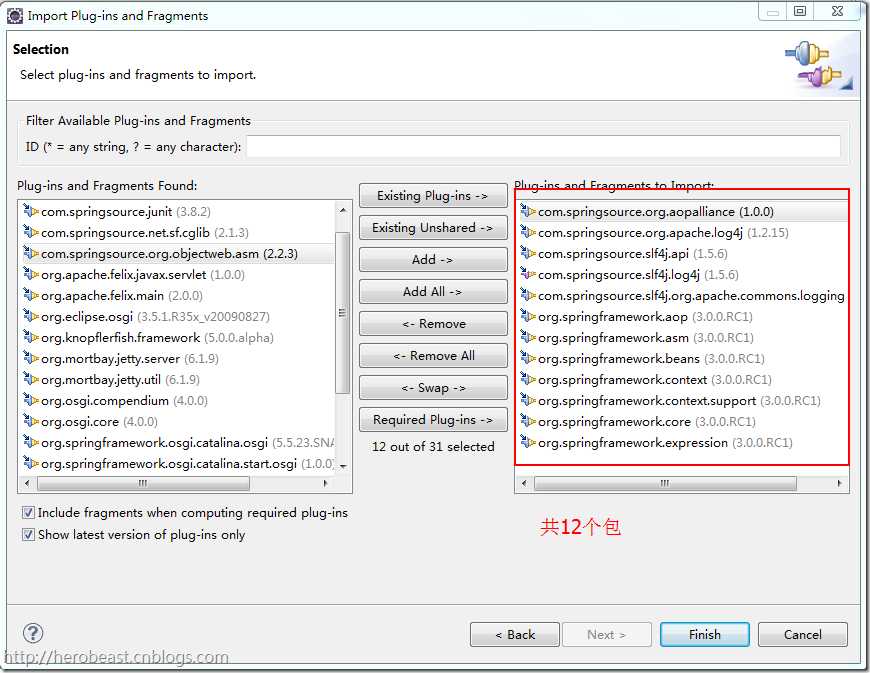870x673 pixels.
Task: Open help with the question mark icon
Action: click(33, 633)
